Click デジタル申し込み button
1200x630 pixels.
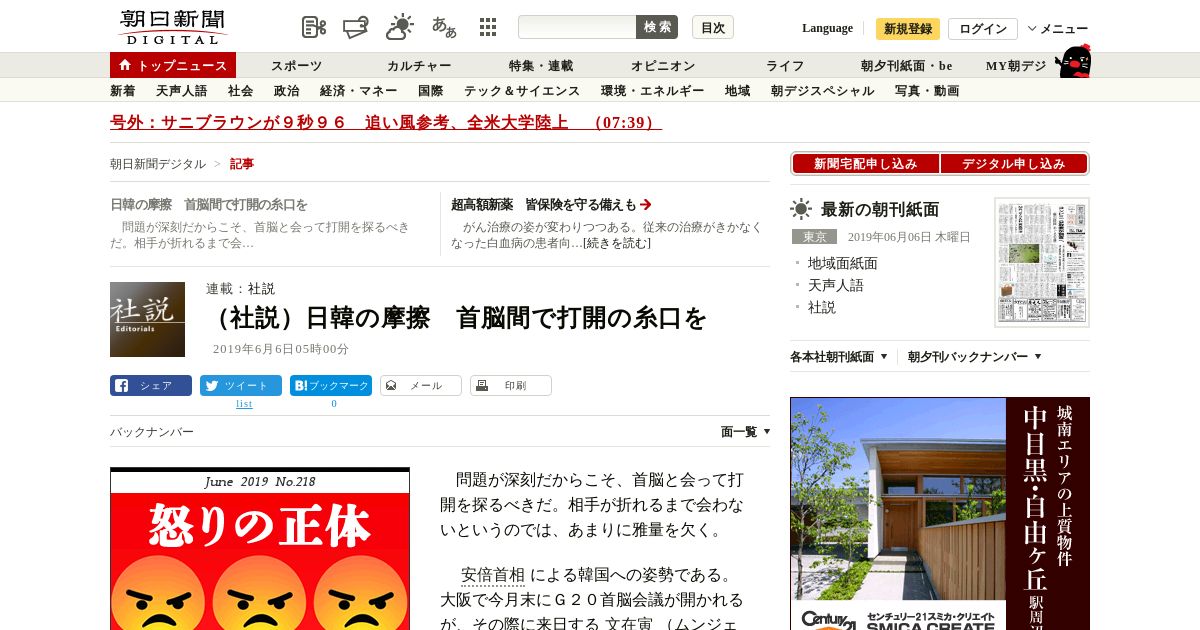(x=1014, y=163)
